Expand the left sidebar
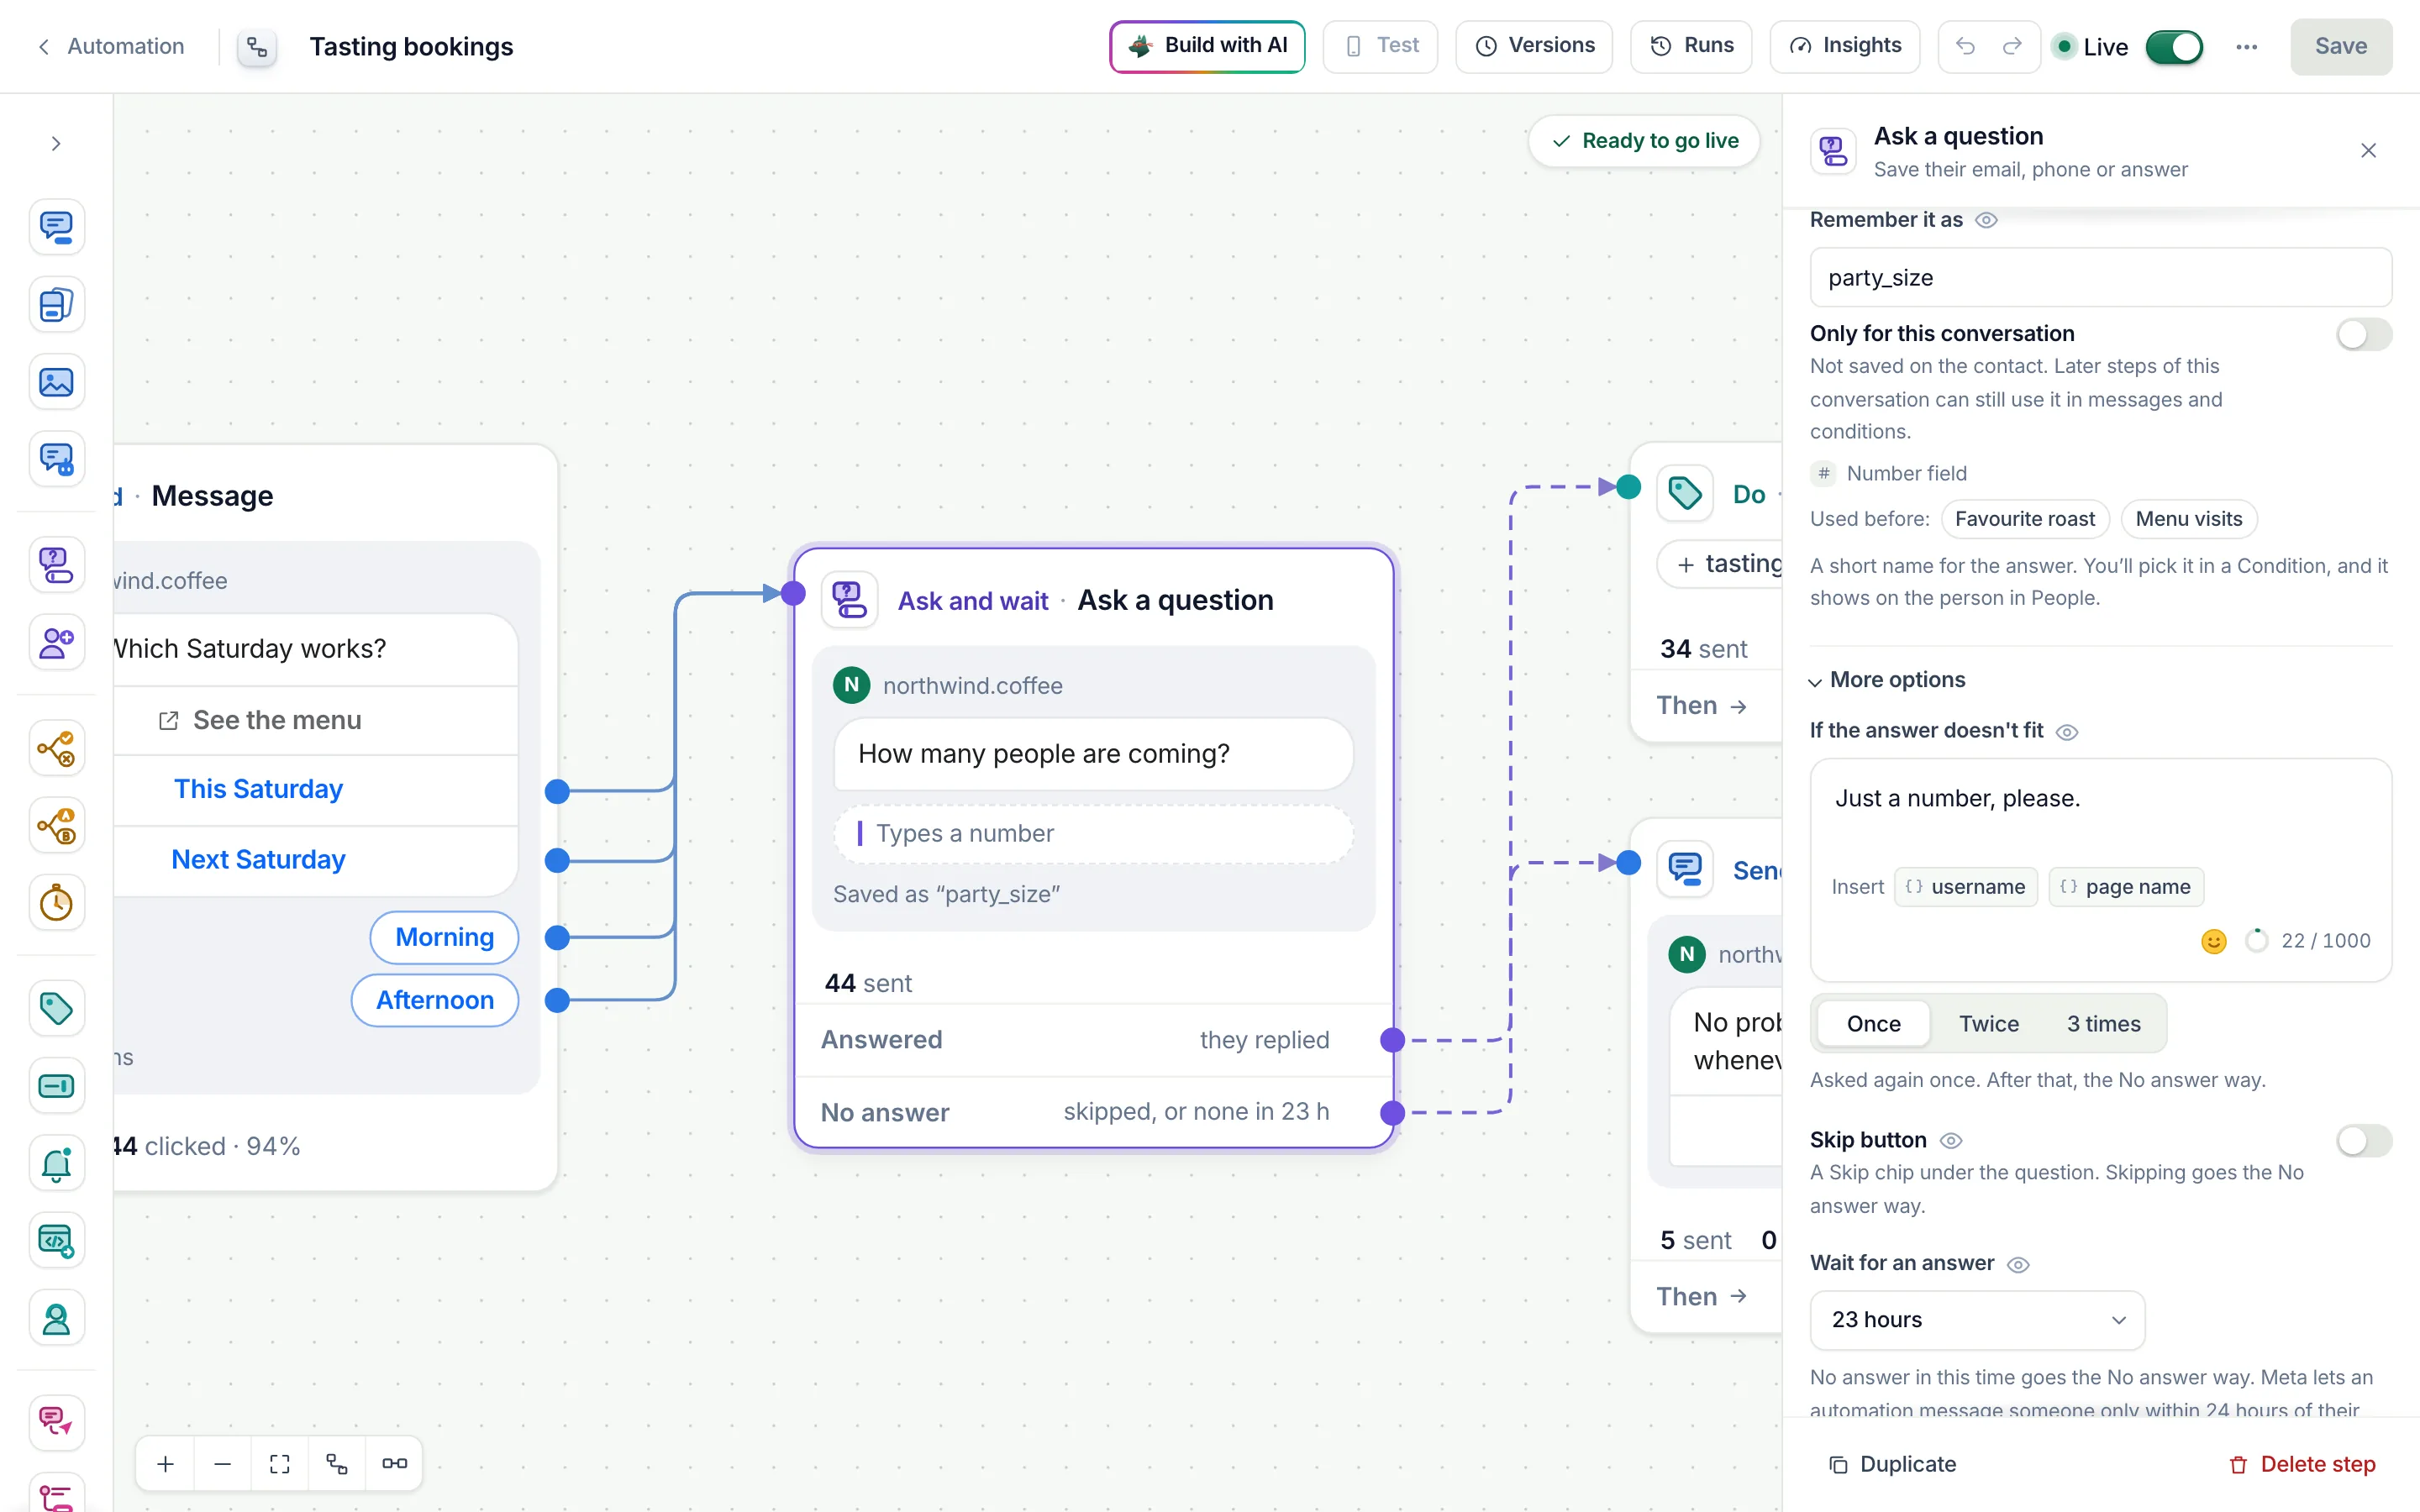 pos(56,144)
